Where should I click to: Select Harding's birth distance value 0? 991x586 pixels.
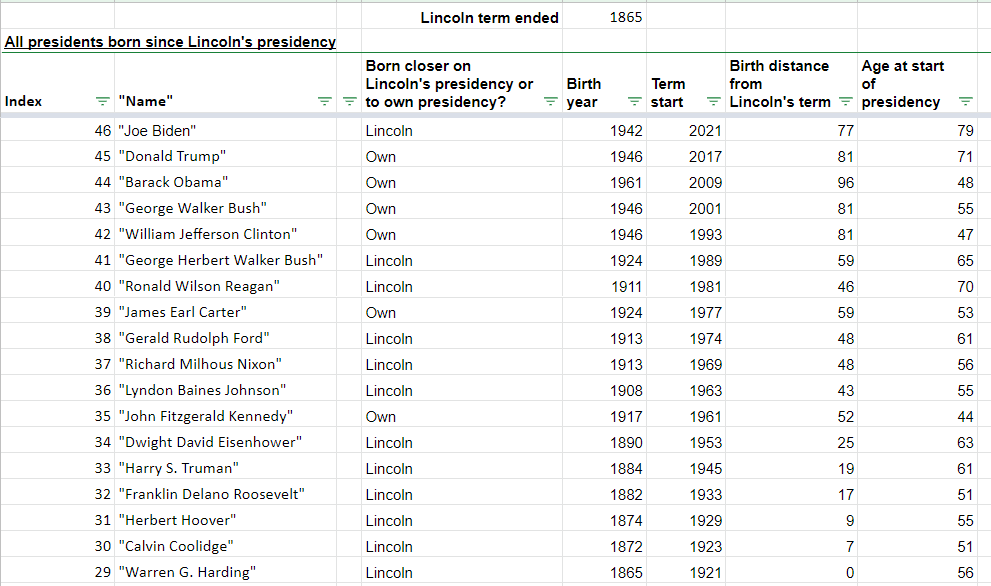(791, 571)
